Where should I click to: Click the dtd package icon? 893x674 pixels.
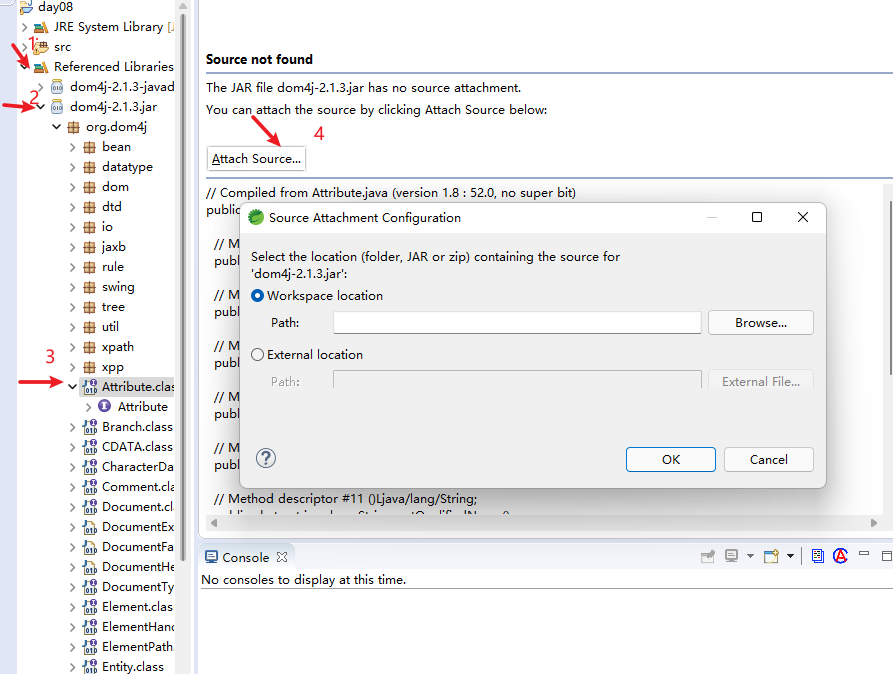coord(89,207)
